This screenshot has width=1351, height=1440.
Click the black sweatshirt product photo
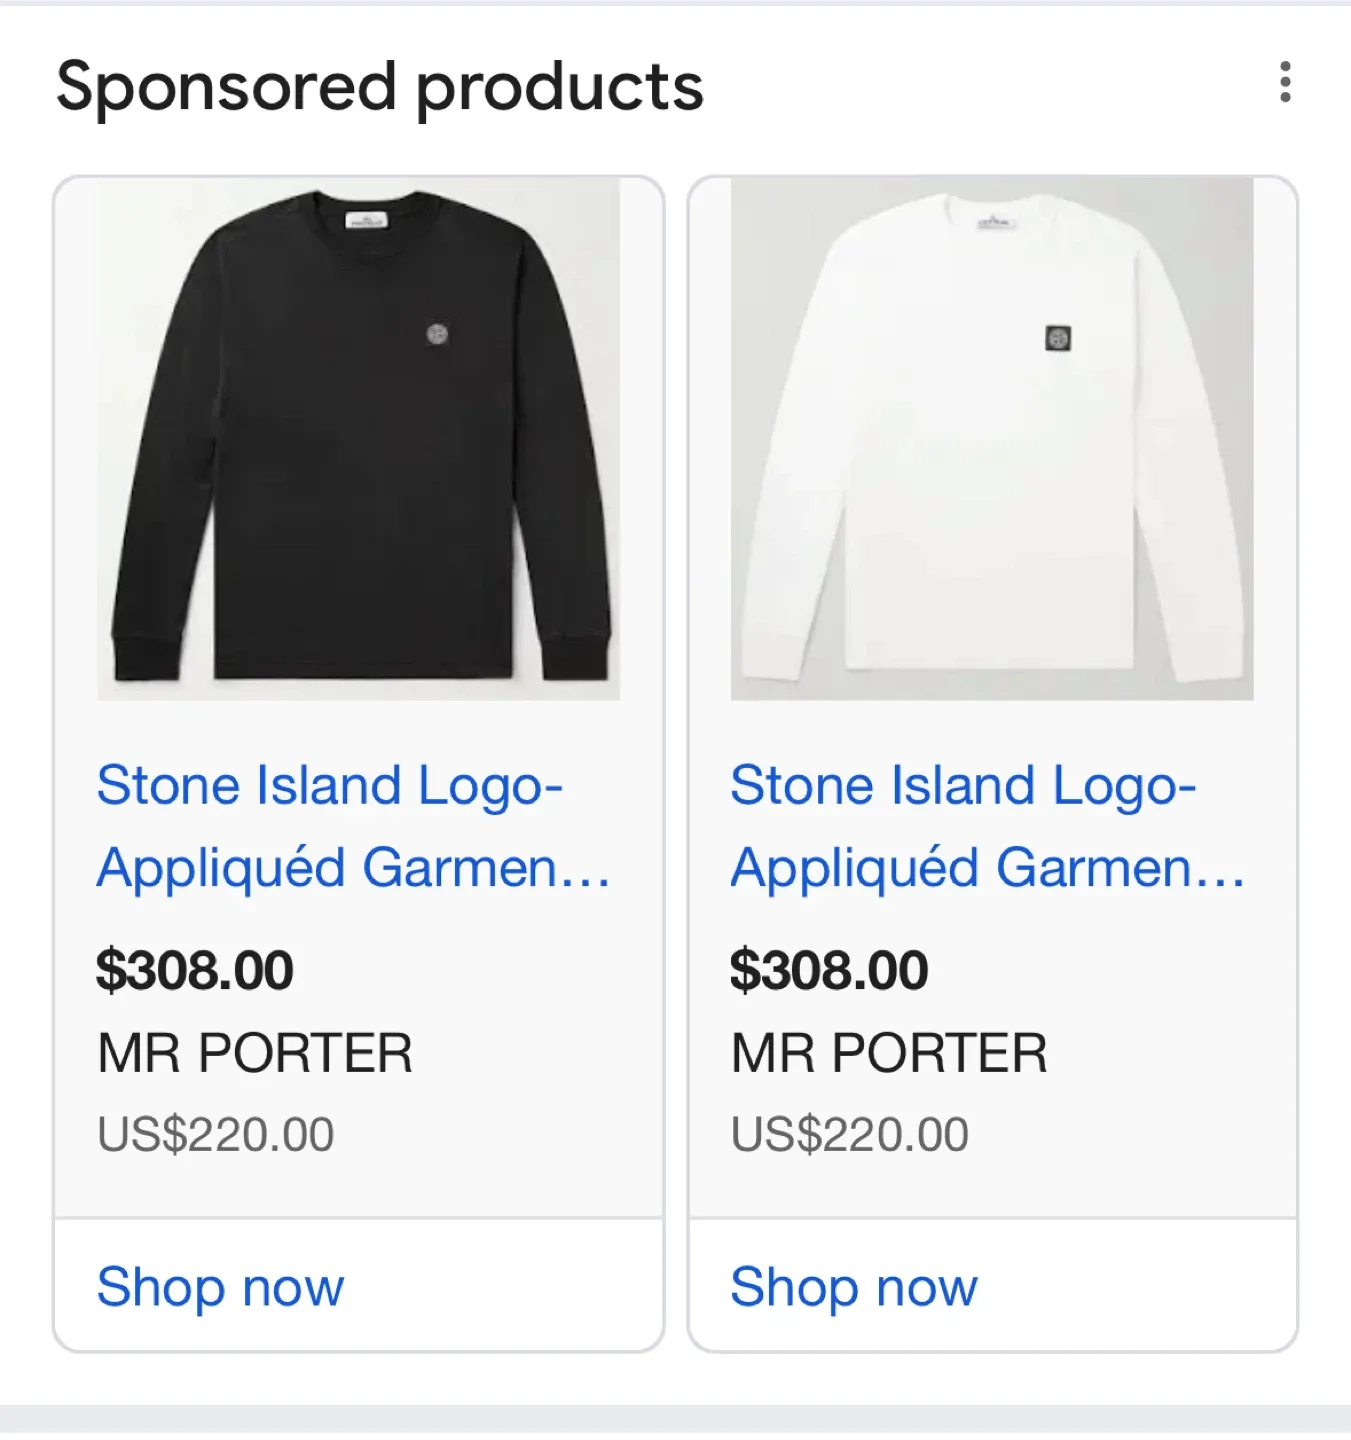point(357,440)
